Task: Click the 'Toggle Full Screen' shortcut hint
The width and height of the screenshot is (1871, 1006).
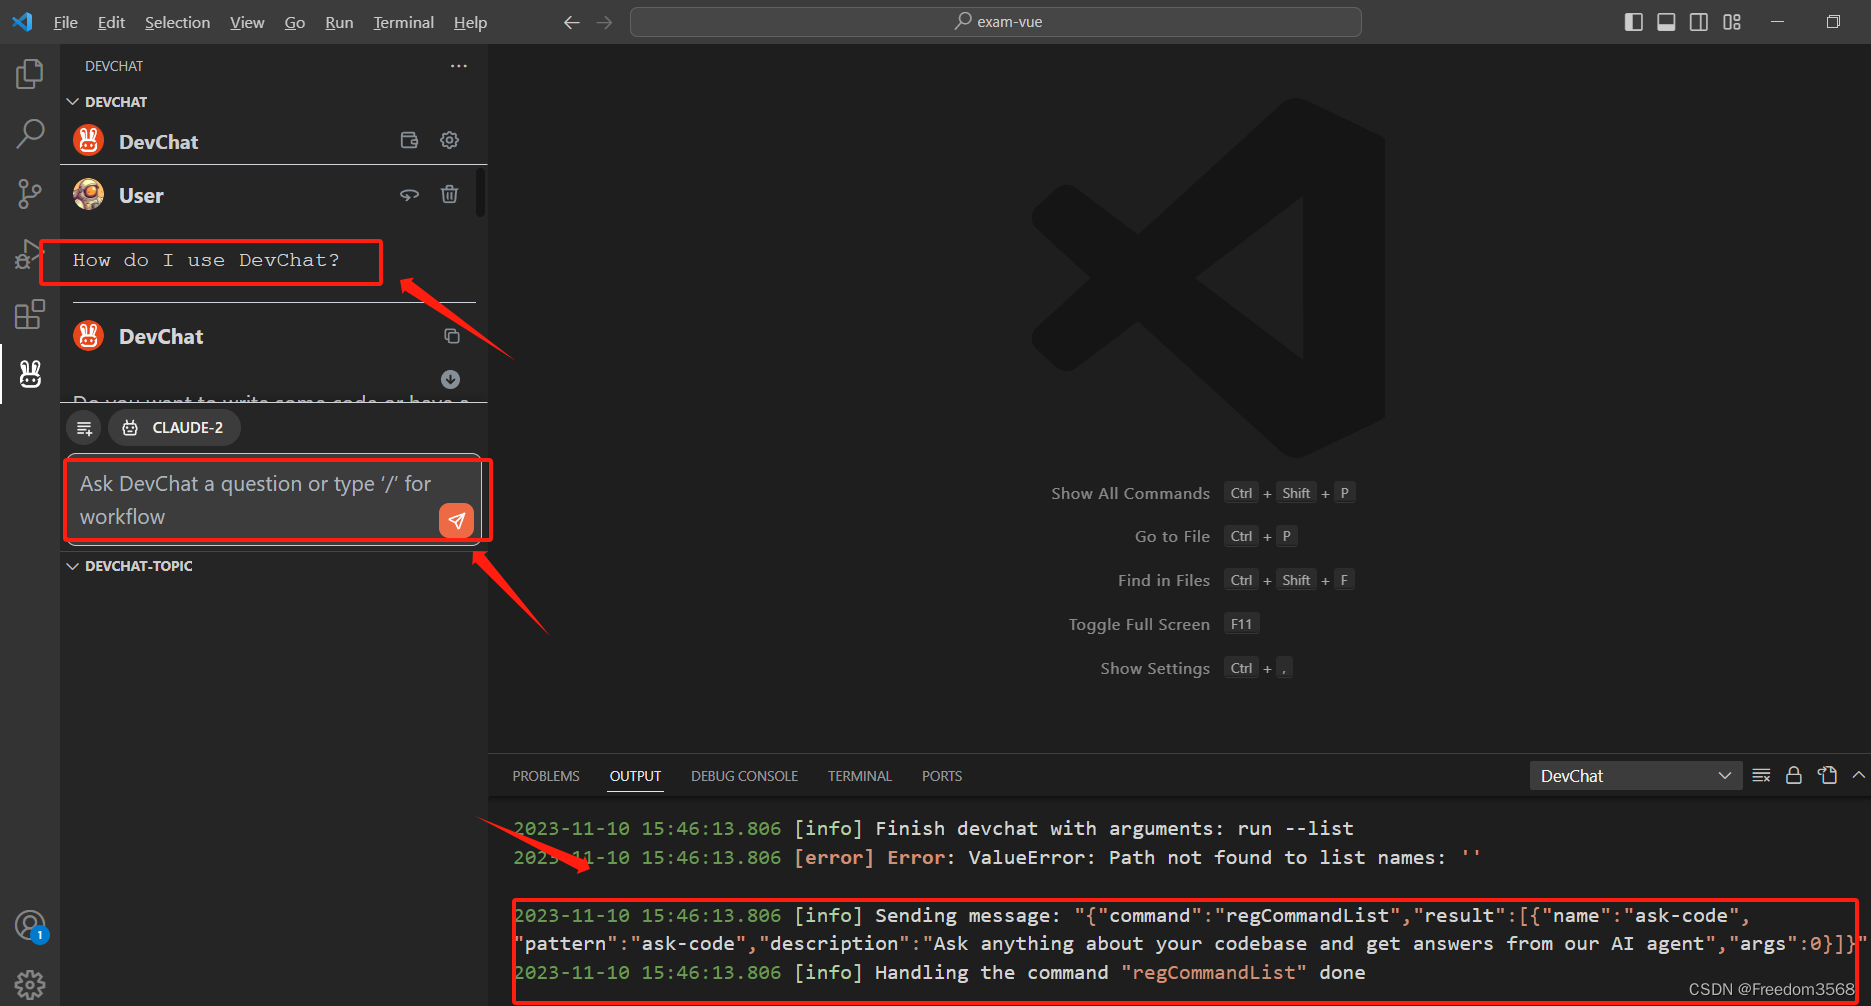Action: pyautogui.click(x=1164, y=624)
